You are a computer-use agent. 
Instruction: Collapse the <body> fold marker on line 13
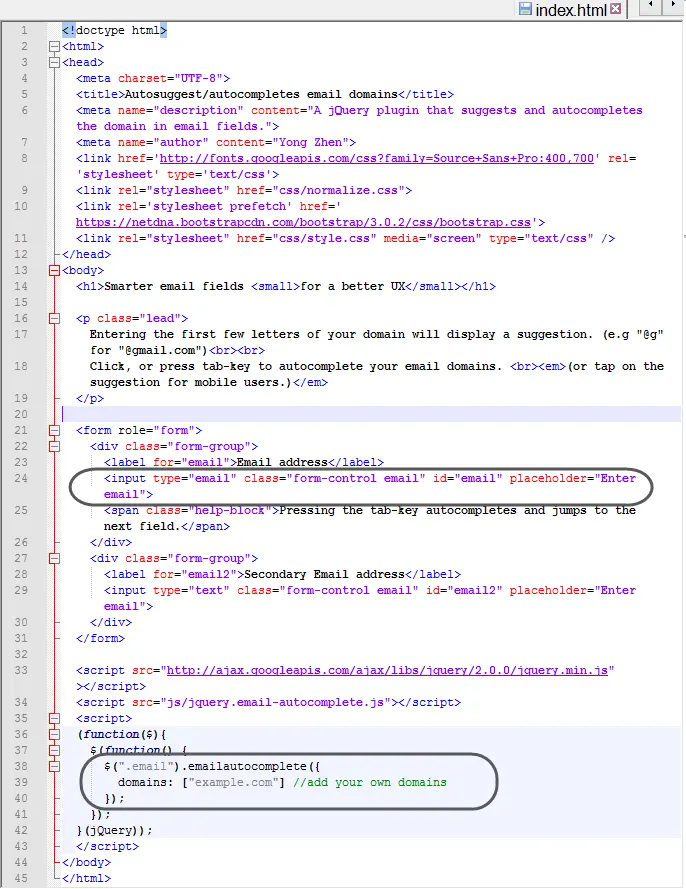click(x=54, y=270)
